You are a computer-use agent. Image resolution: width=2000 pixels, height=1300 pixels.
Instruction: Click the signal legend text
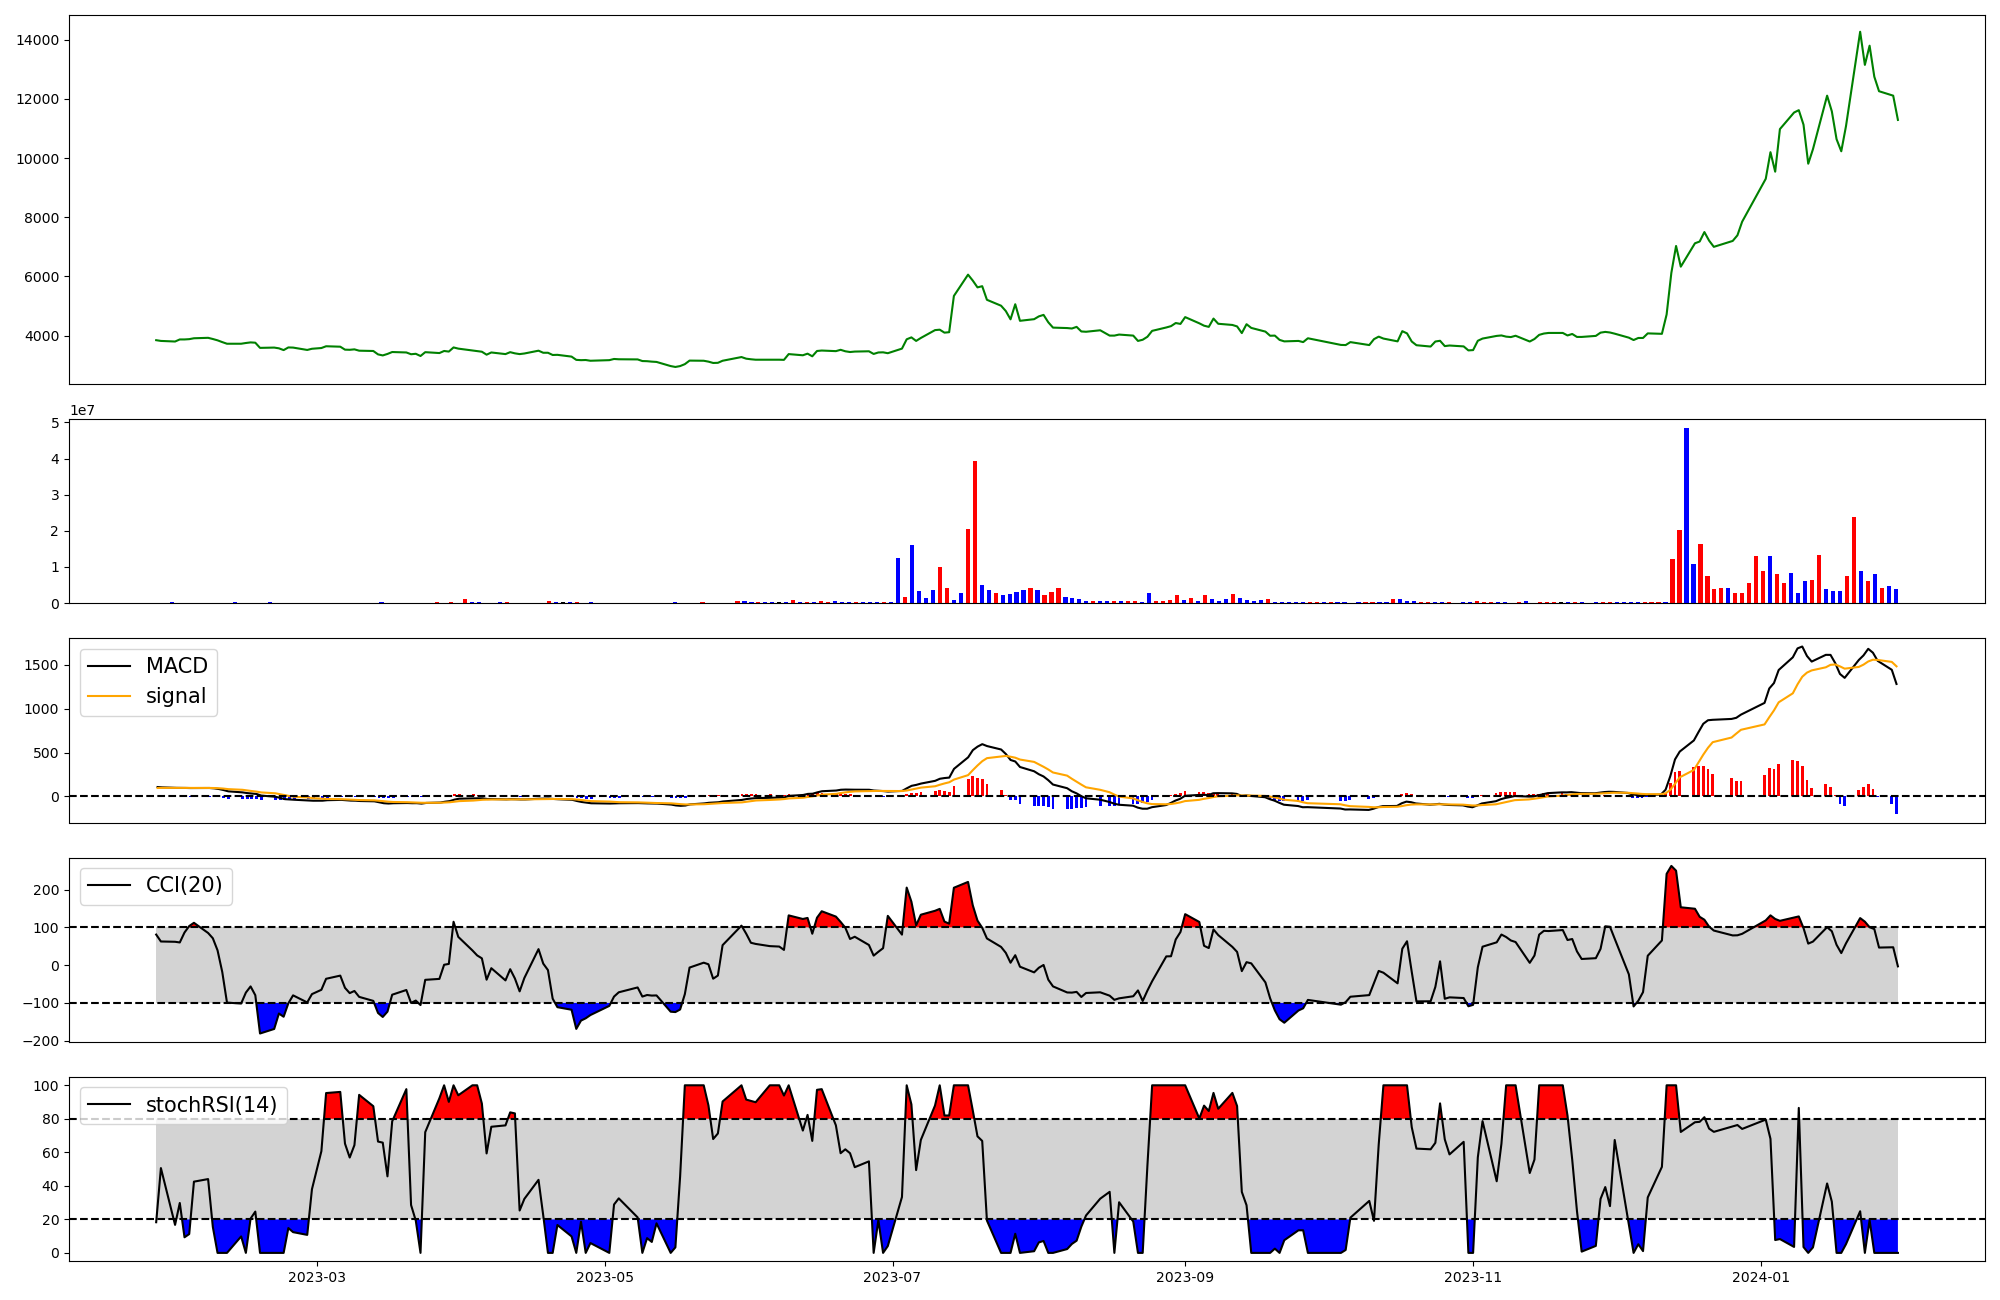click(175, 696)
